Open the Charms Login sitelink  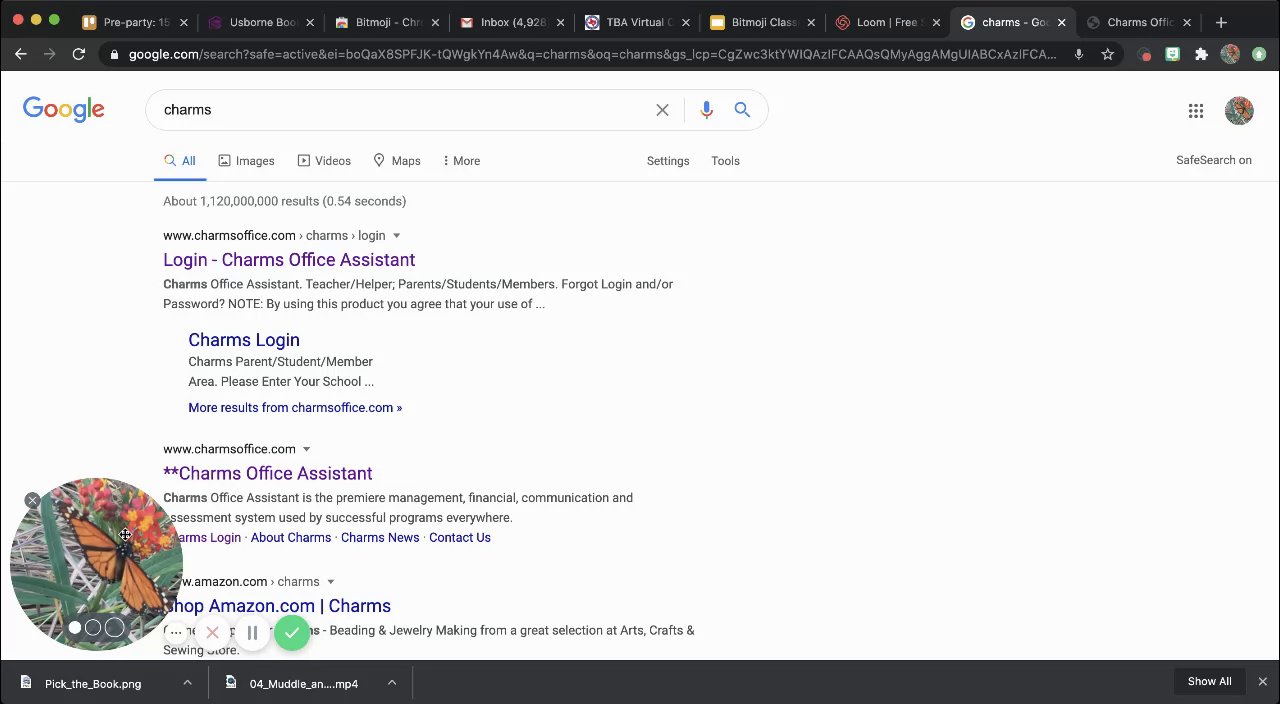tap(244, 340)
